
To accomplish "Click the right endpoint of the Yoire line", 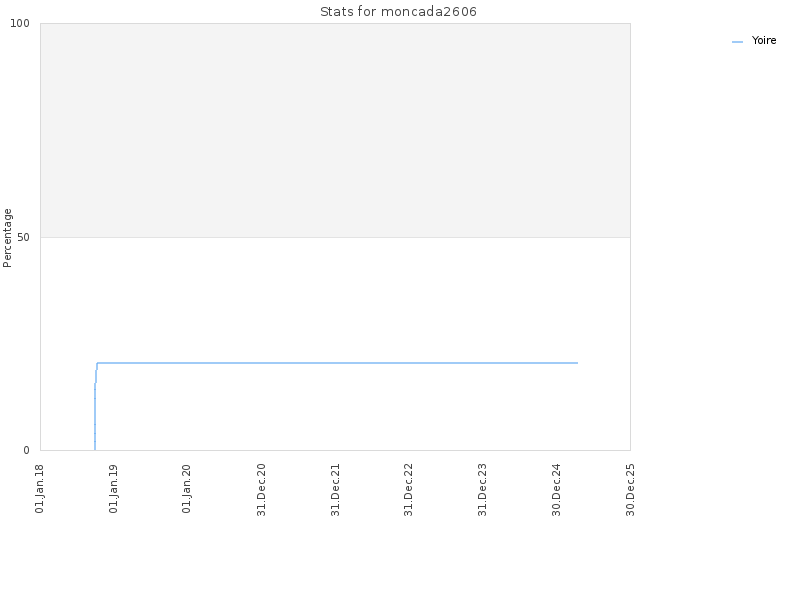I will pos(577,363).
